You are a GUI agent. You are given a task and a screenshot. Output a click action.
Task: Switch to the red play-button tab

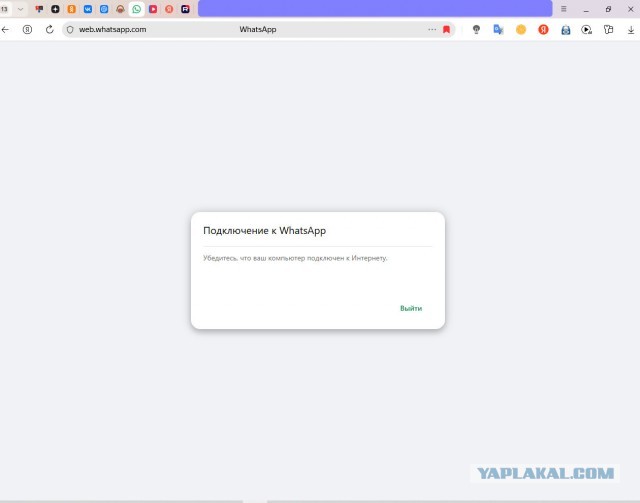click(153, 9)
